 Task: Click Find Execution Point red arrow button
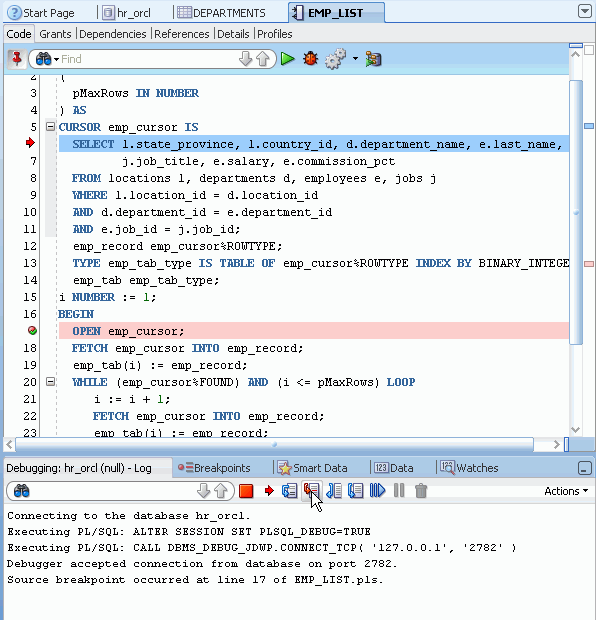point(269,491)
